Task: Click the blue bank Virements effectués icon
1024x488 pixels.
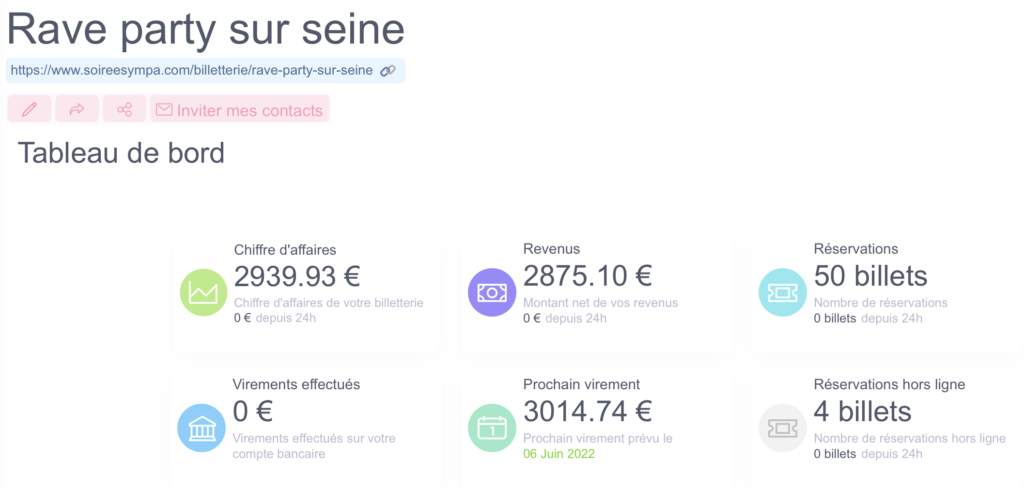Action: click(201, 428)
